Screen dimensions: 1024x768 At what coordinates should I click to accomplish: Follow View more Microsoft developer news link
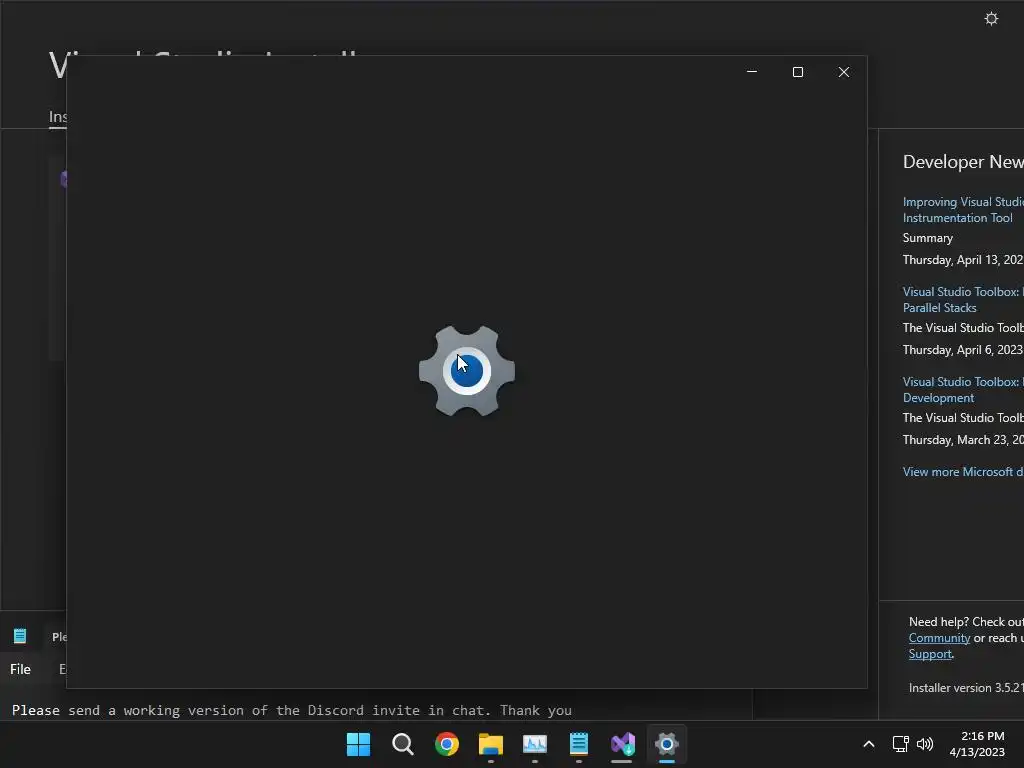pyautogui.click(x=963, y=472)
